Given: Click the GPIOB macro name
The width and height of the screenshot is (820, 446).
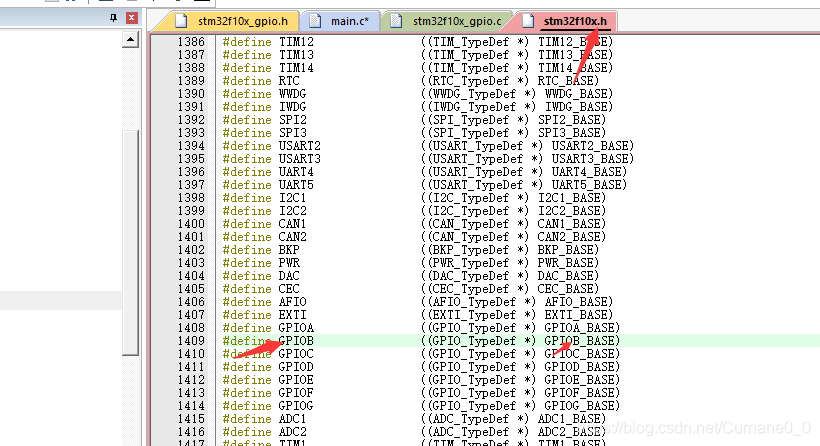Looking at the screenshot, I should click(296, 341).
